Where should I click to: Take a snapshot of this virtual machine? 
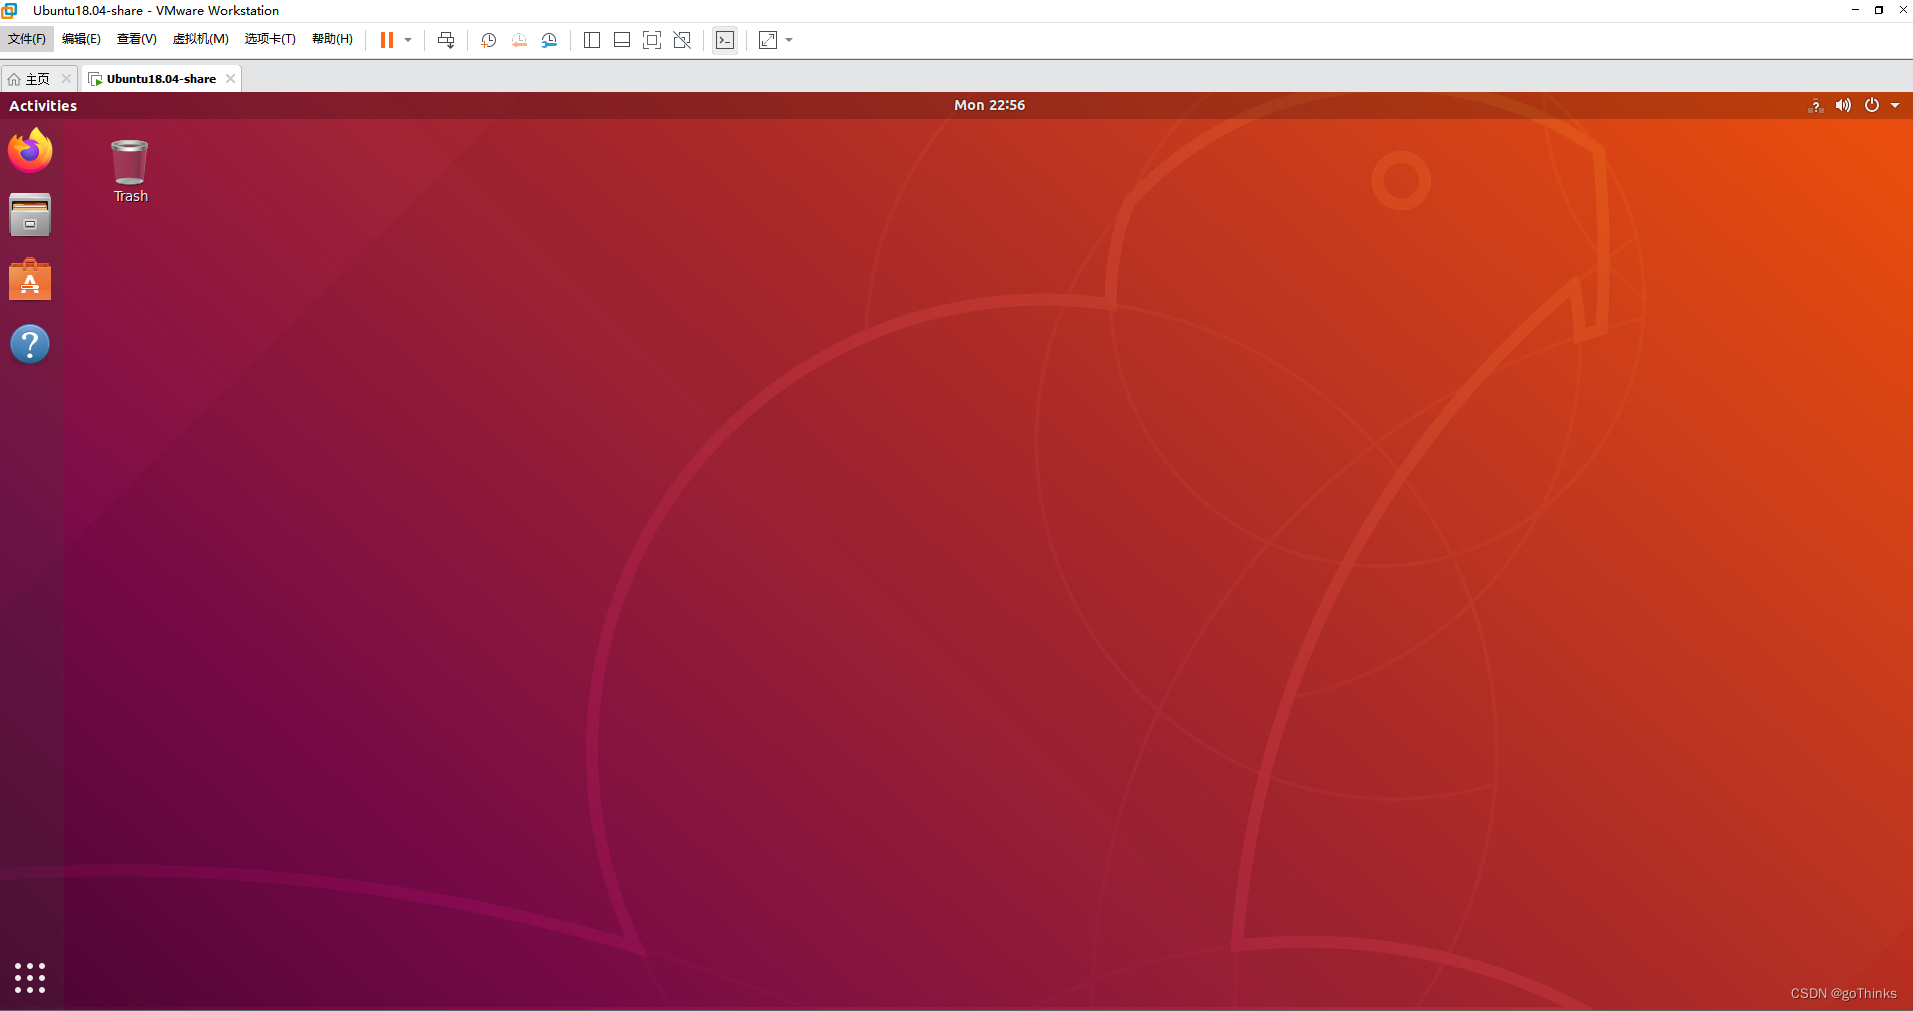click(488, 40)
